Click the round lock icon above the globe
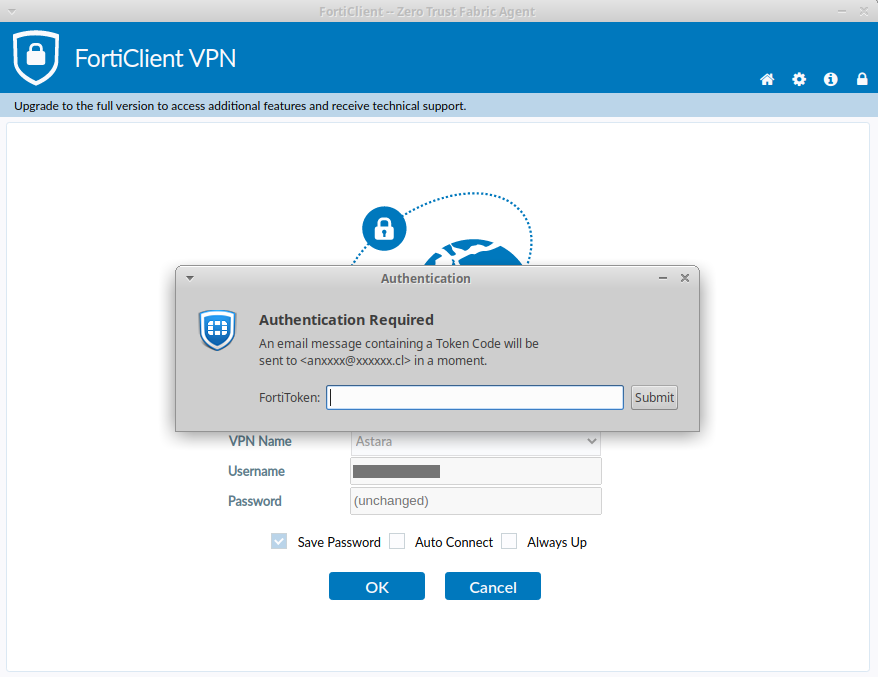This screenshot has height=677, width=878. click(383, 227)
